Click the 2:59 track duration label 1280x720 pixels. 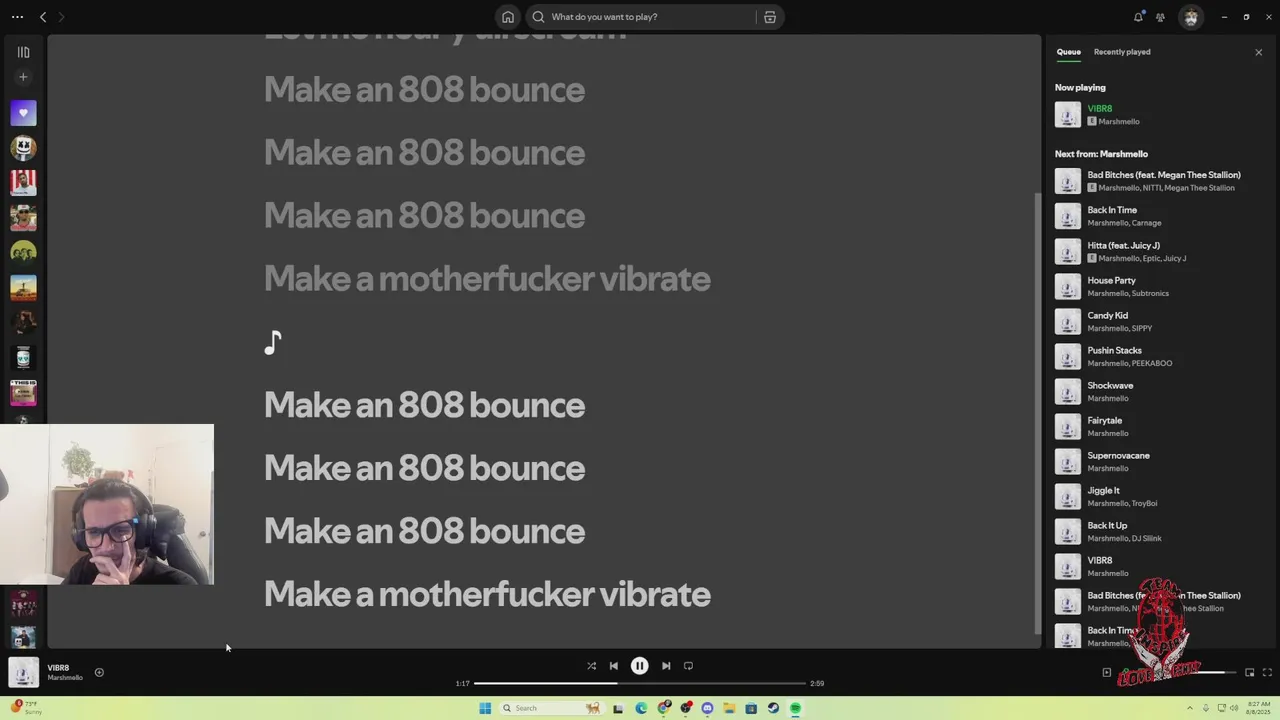[x=817, y=683]
